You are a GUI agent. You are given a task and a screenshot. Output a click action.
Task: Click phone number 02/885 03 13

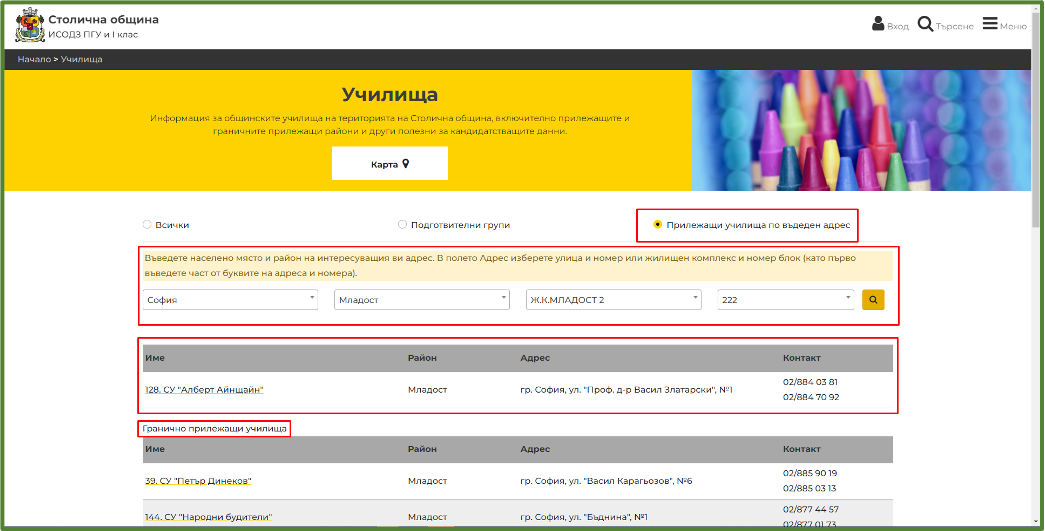click(810, 488)
